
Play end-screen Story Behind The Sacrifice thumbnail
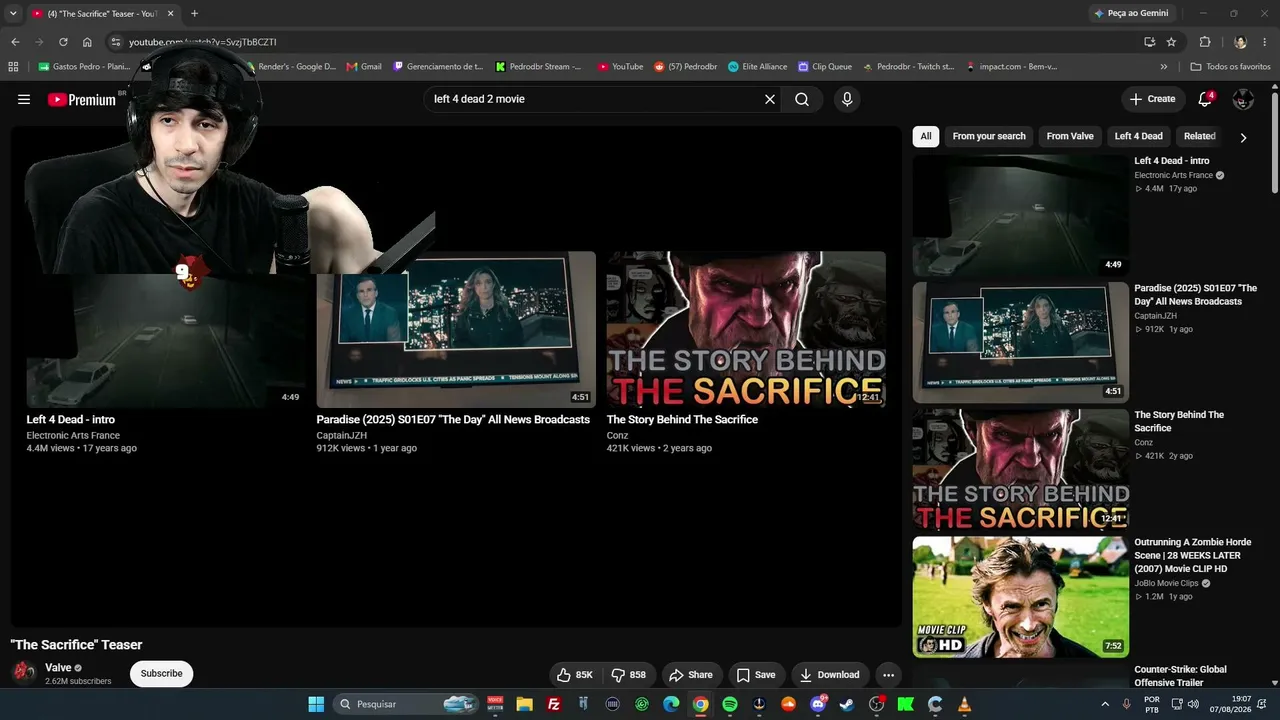746,329
